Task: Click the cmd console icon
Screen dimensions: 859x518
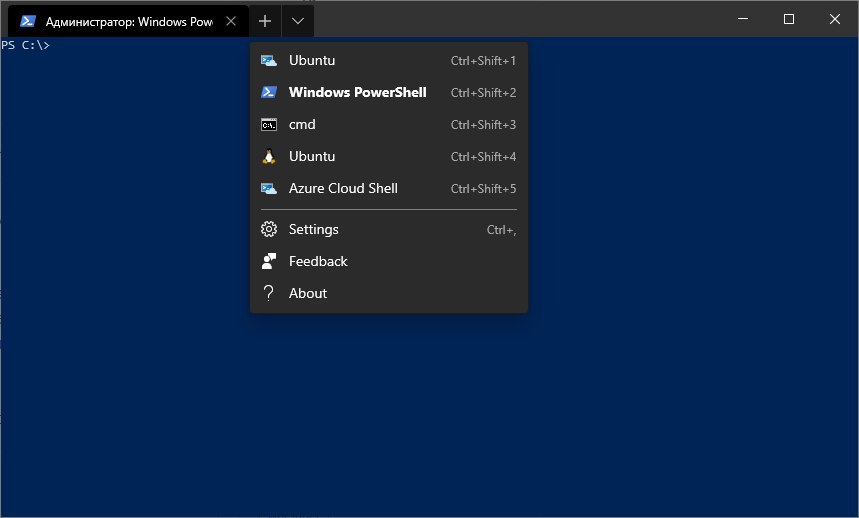Action: [269, 125]
